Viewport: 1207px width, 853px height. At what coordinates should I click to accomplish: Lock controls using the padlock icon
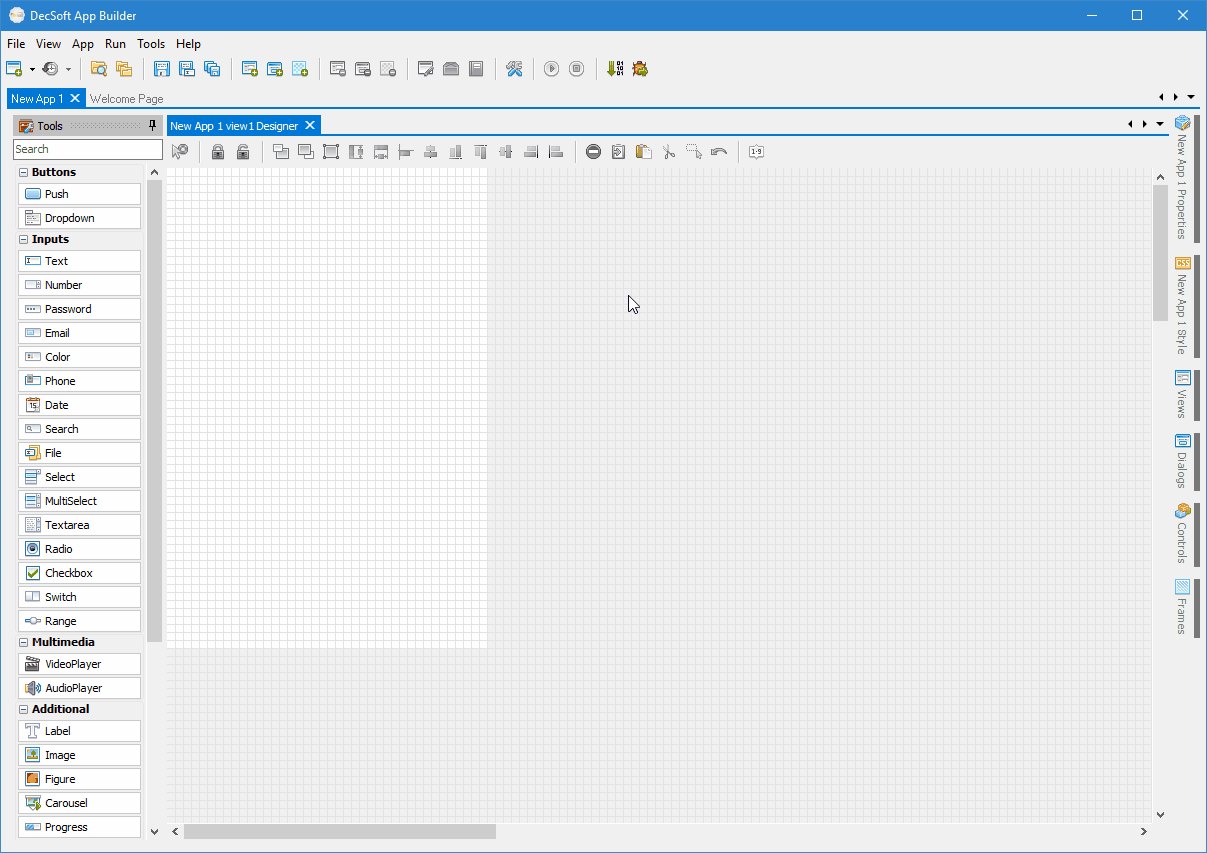(x=218, y=151)
